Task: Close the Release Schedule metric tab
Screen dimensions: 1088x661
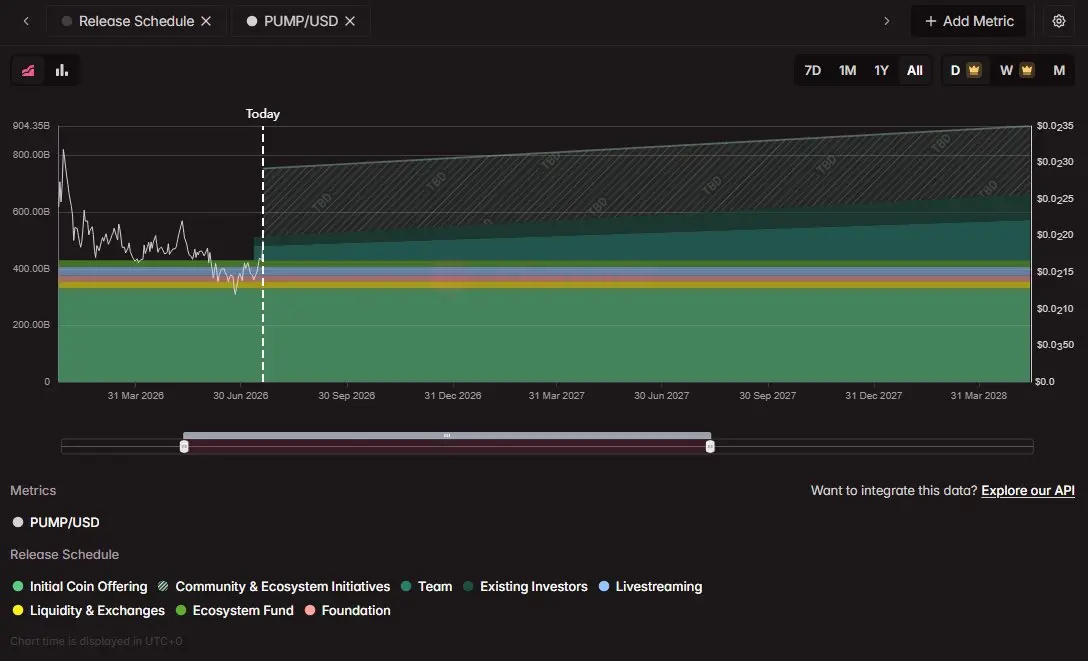Action: point(206,21)
